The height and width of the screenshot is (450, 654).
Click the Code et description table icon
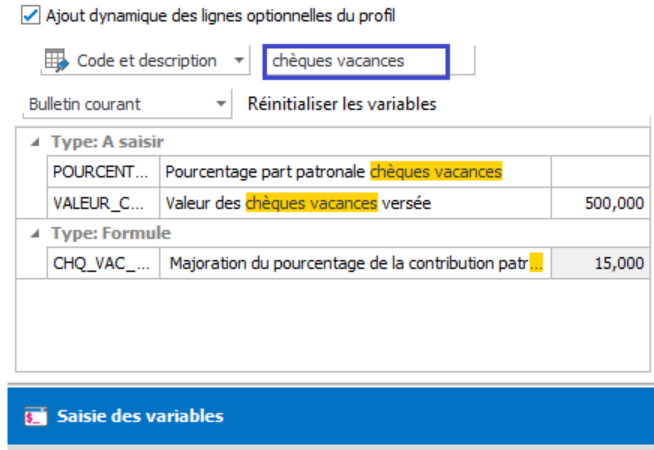56,60
